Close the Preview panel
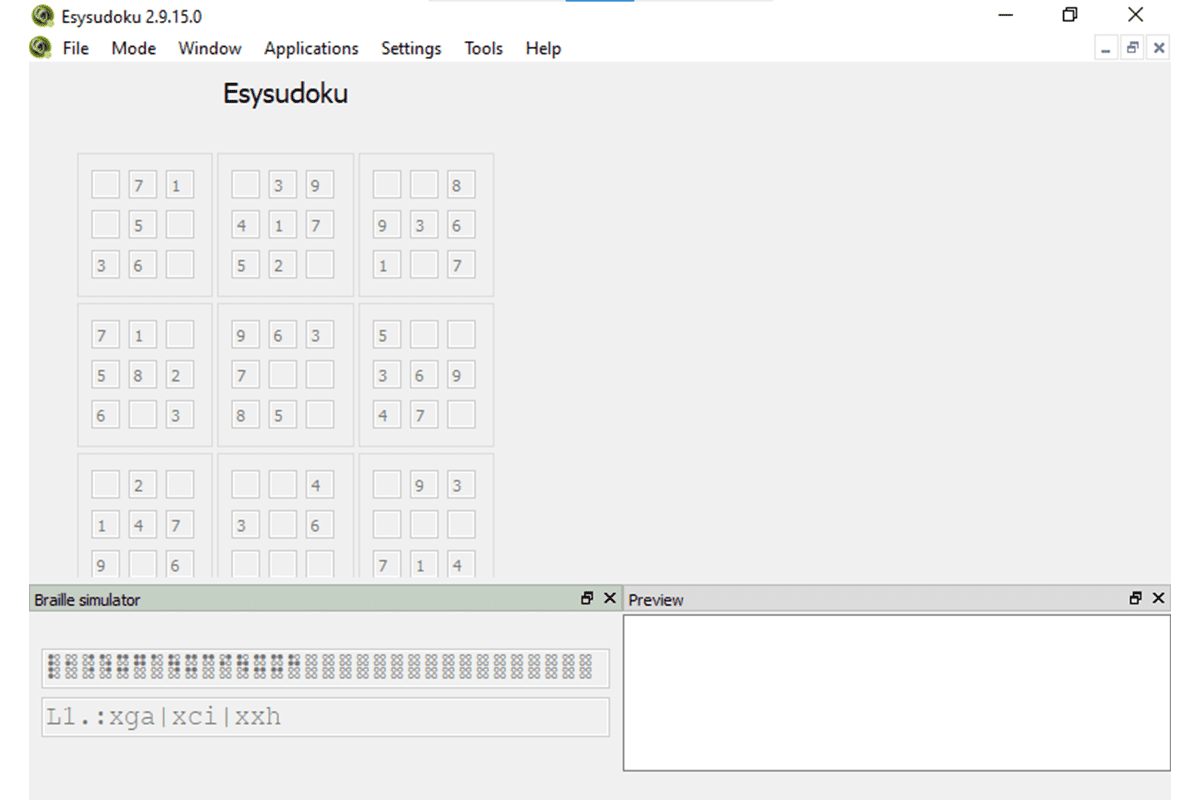 click(x=1158, y=598)
